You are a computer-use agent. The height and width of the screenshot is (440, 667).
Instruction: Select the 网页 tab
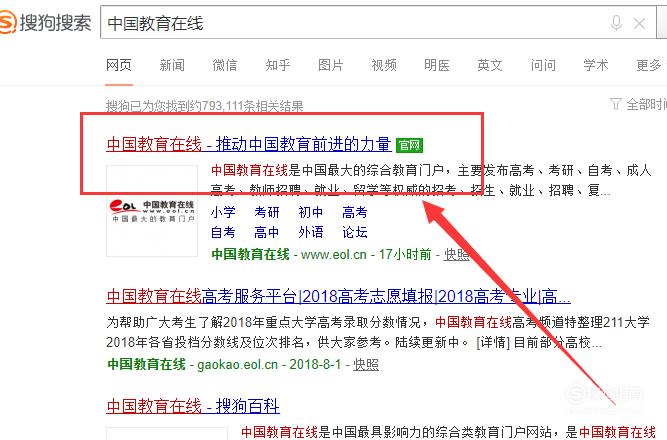[x=119, y=65]
